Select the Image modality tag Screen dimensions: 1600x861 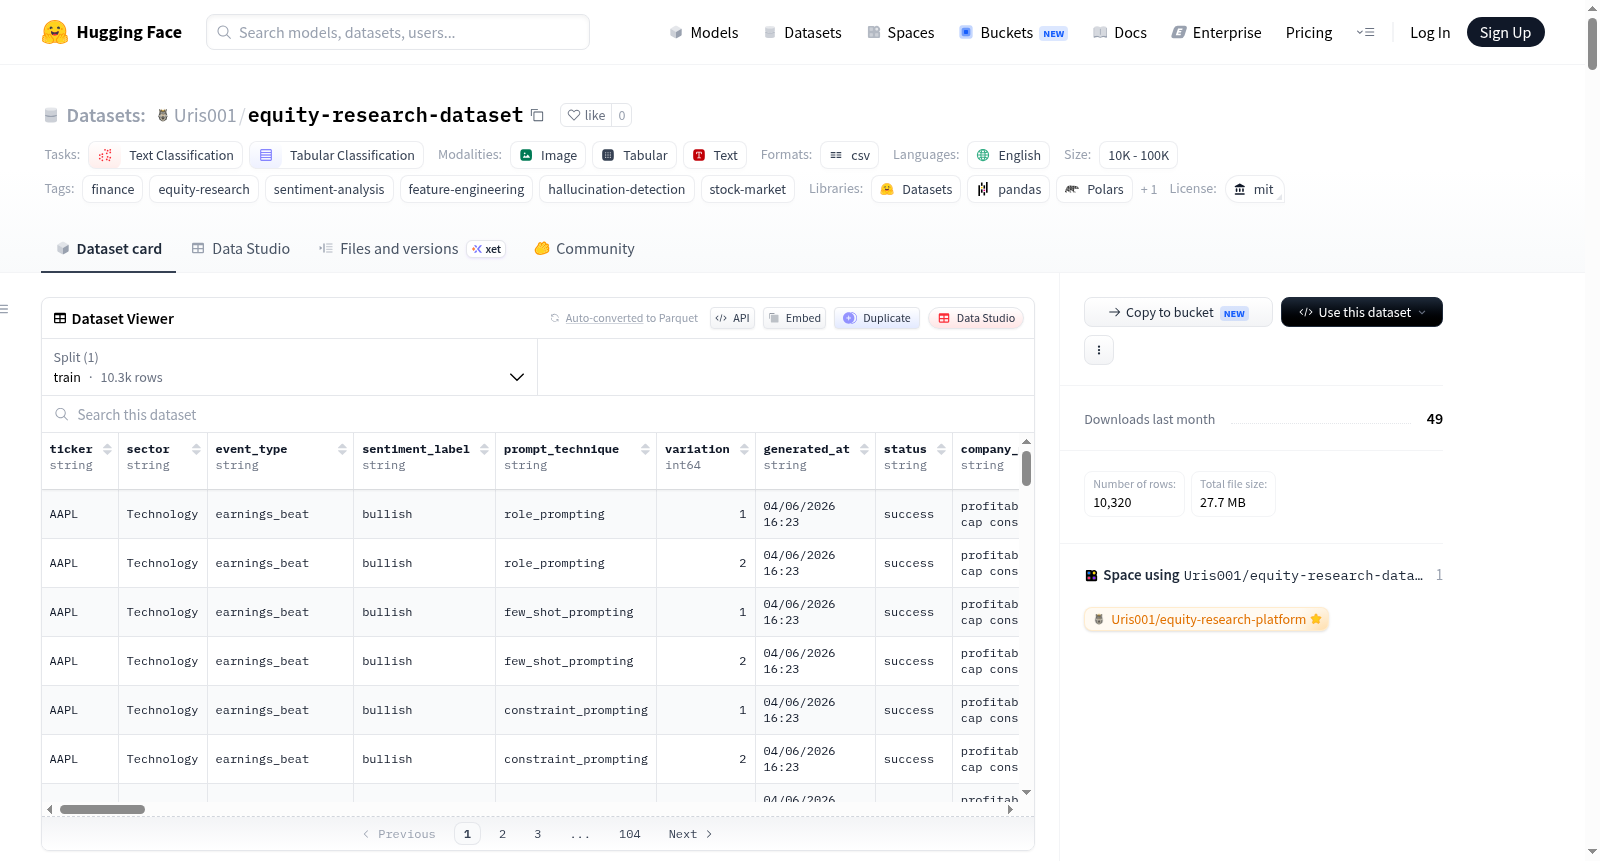(548, 155)
